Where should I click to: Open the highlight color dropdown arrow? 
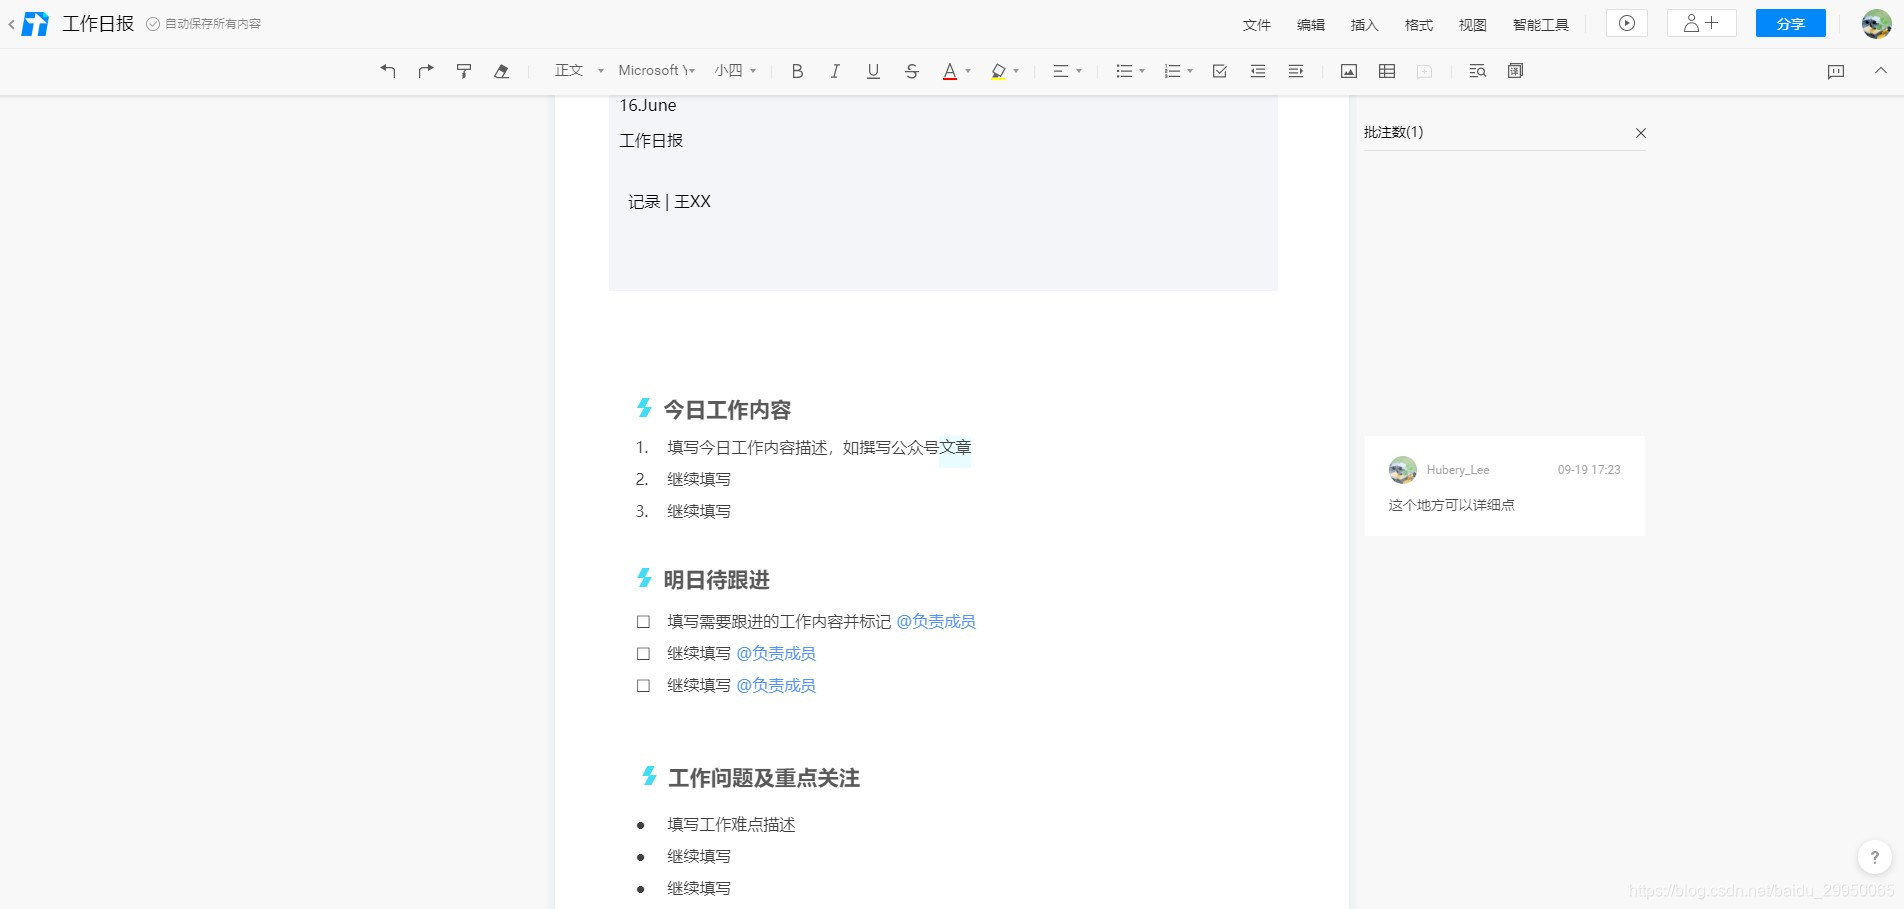[x=1016, y=71]
